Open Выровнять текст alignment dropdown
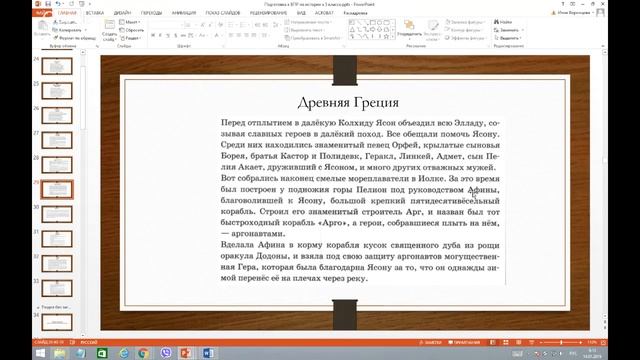The image size is (640, 360). pyautogui.click(x=305, y=30)
